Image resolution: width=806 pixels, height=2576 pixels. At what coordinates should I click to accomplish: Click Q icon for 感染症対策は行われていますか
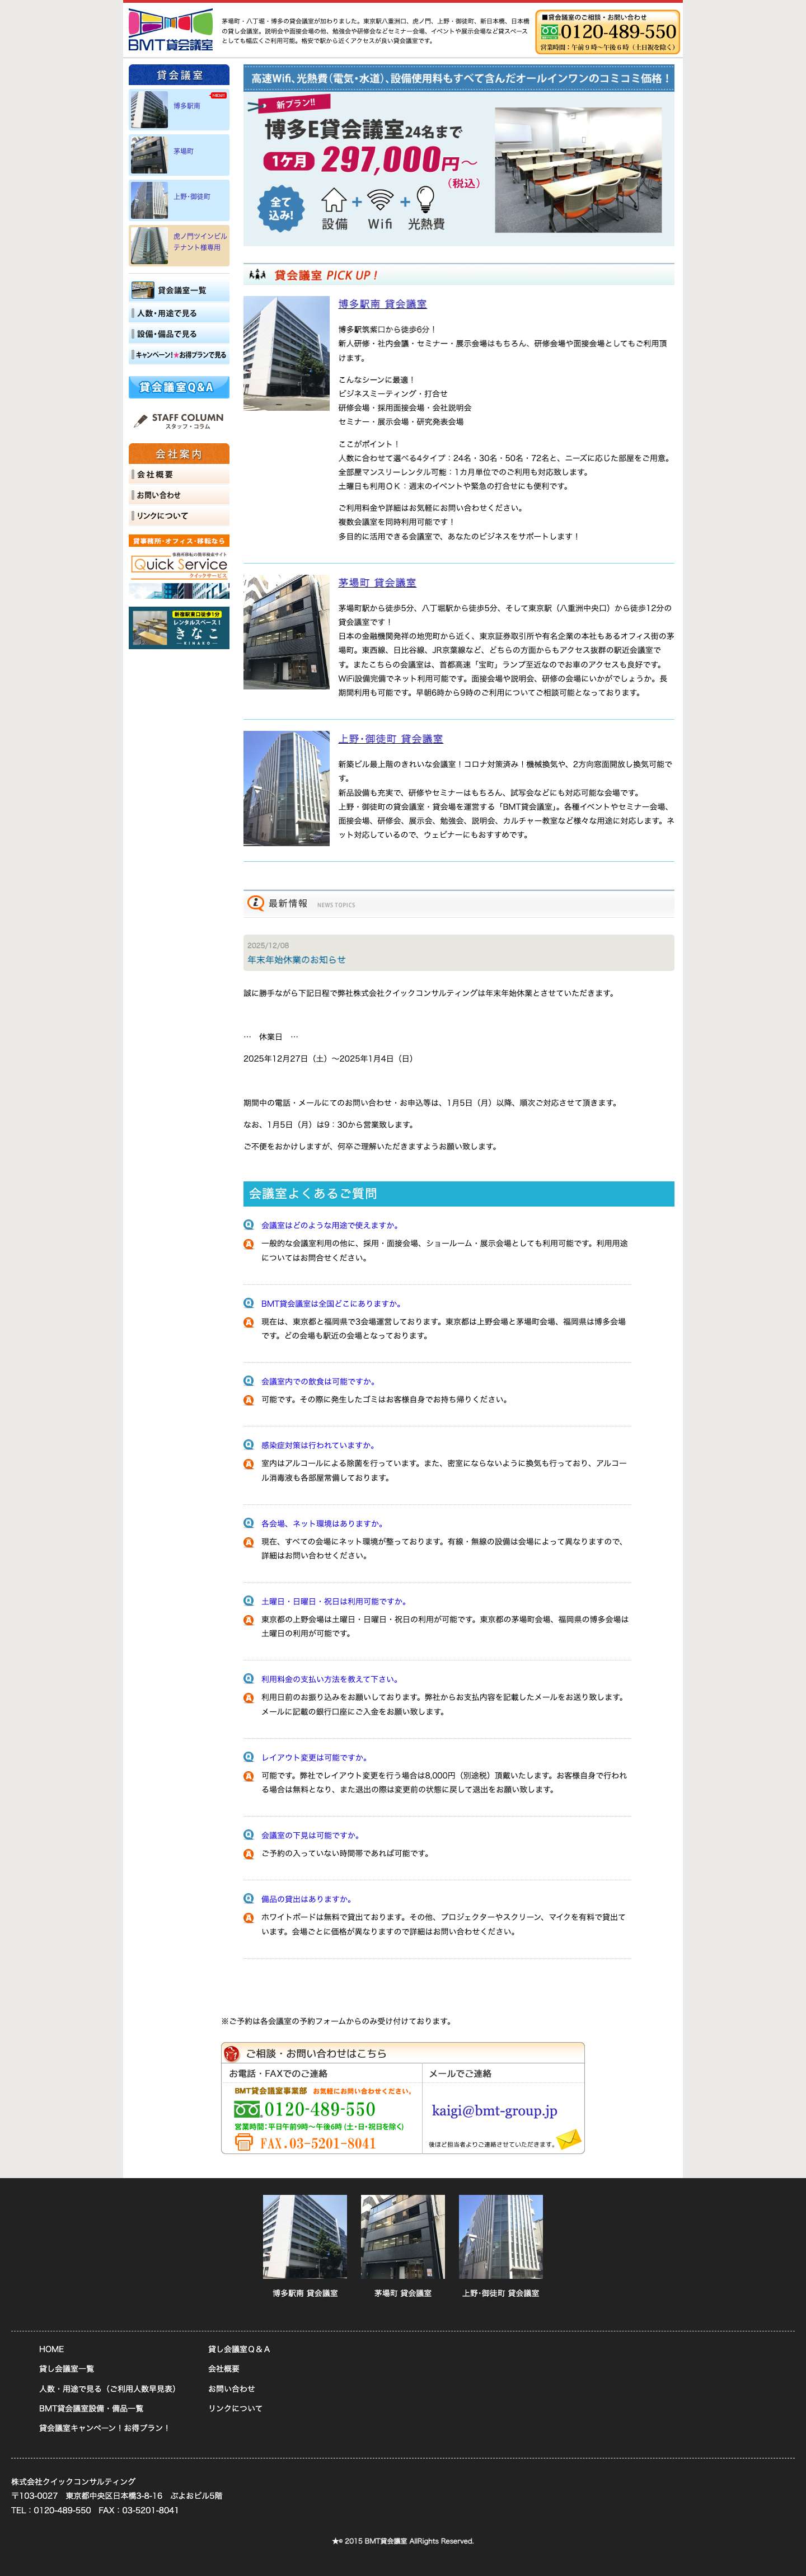[x=249, y=1445]
